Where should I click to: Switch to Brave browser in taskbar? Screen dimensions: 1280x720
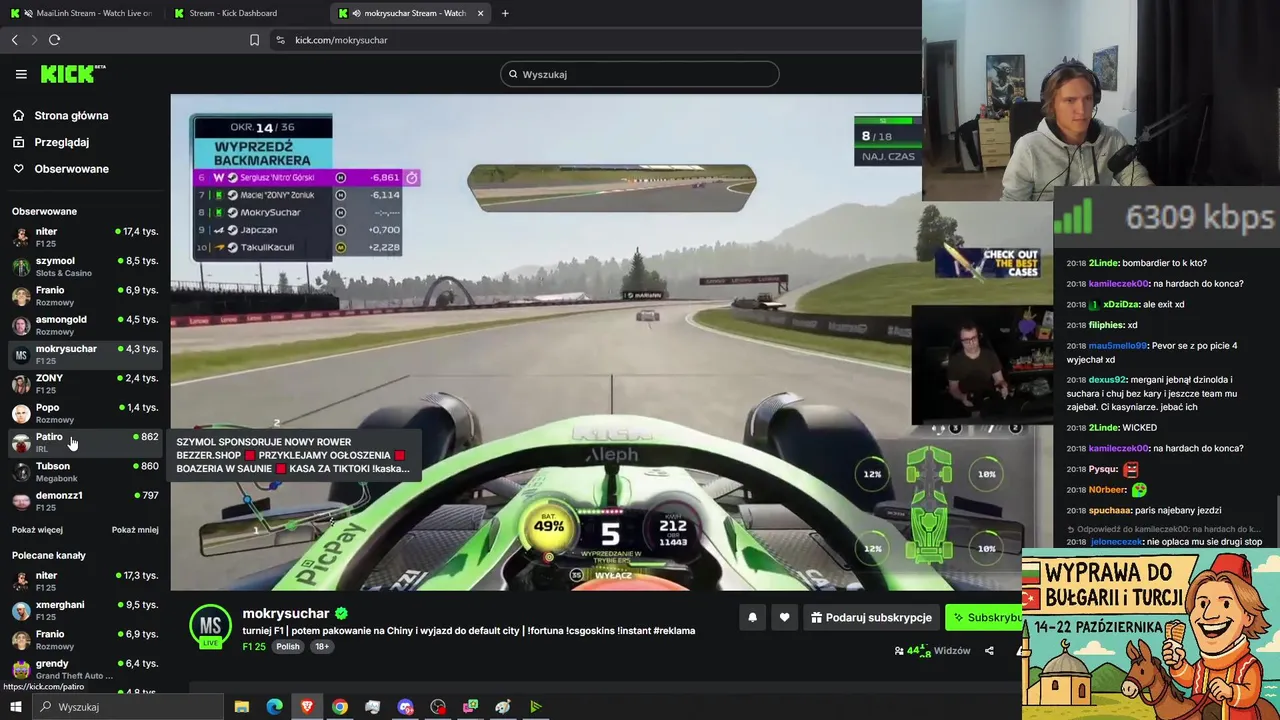(x=307, y=707)
